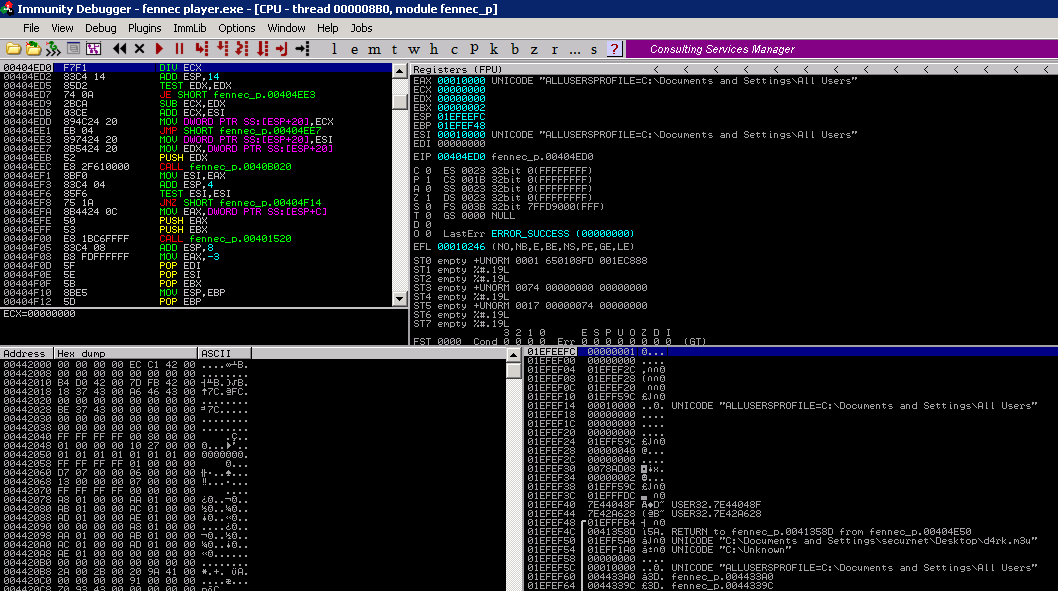Click the dump pane scrollbar up arrow
This screenshot has width=1058, height=591.
[x=513, y=355]
